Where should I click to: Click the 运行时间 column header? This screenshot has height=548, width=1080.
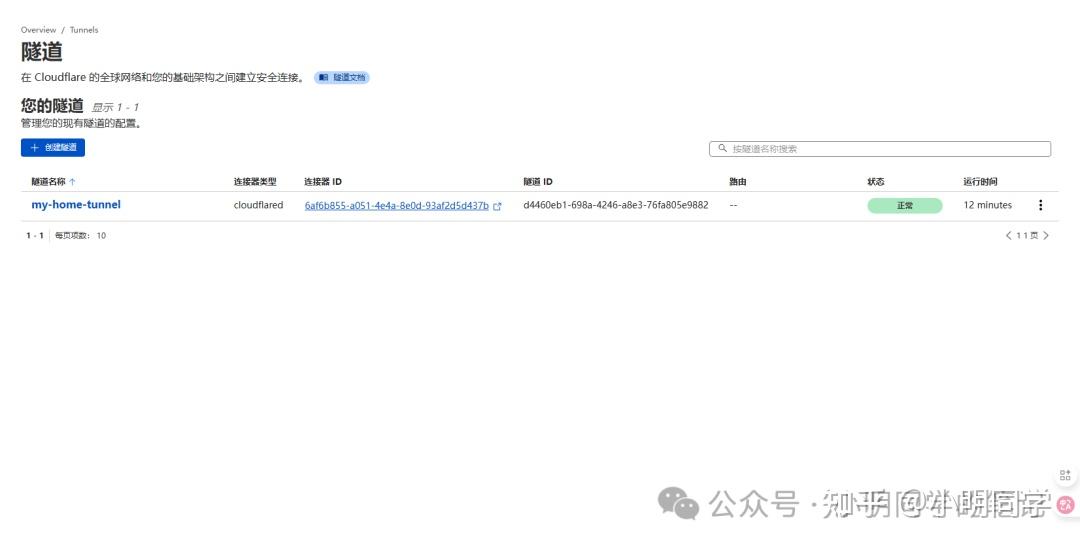pyautogui.click(x=980, y=182)
